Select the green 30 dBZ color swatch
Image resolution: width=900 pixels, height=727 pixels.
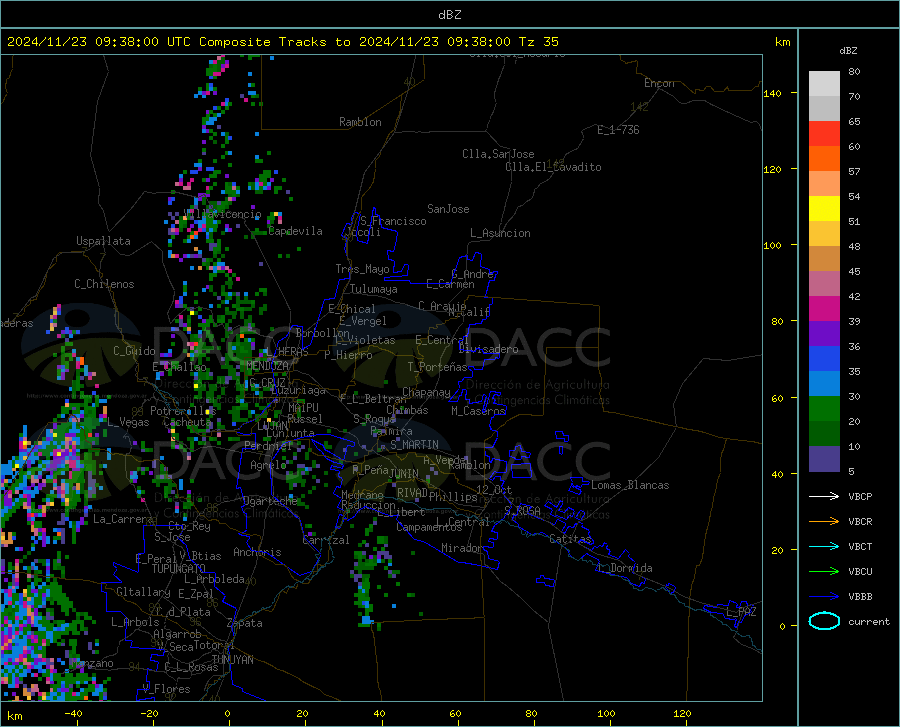tap(824, 409)
